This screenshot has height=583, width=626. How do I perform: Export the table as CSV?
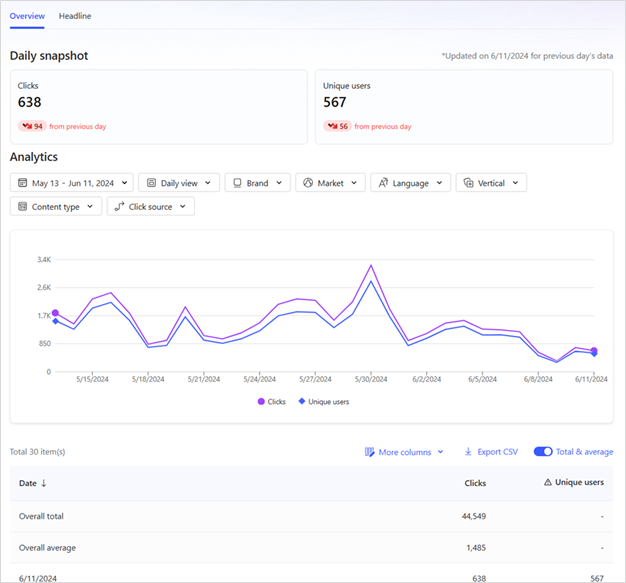pyautogui.click(x=491, y=452)
